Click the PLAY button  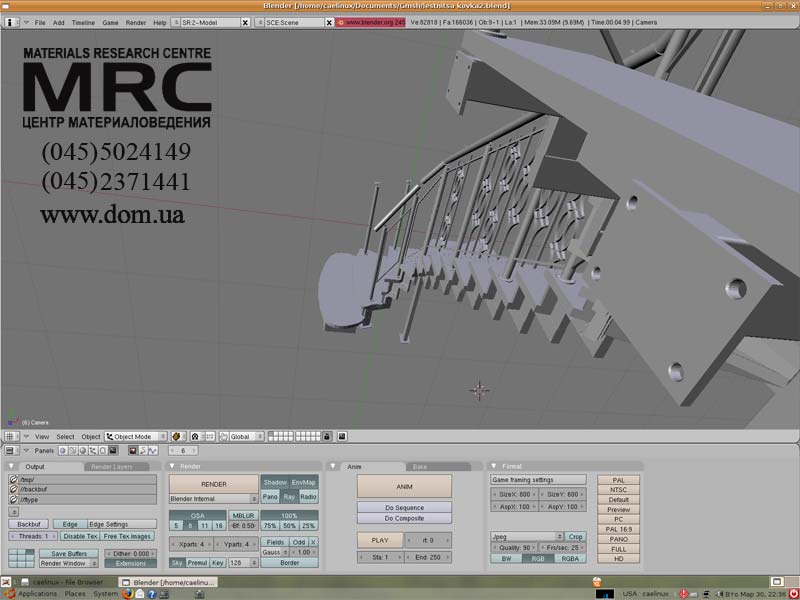[380, 540]
